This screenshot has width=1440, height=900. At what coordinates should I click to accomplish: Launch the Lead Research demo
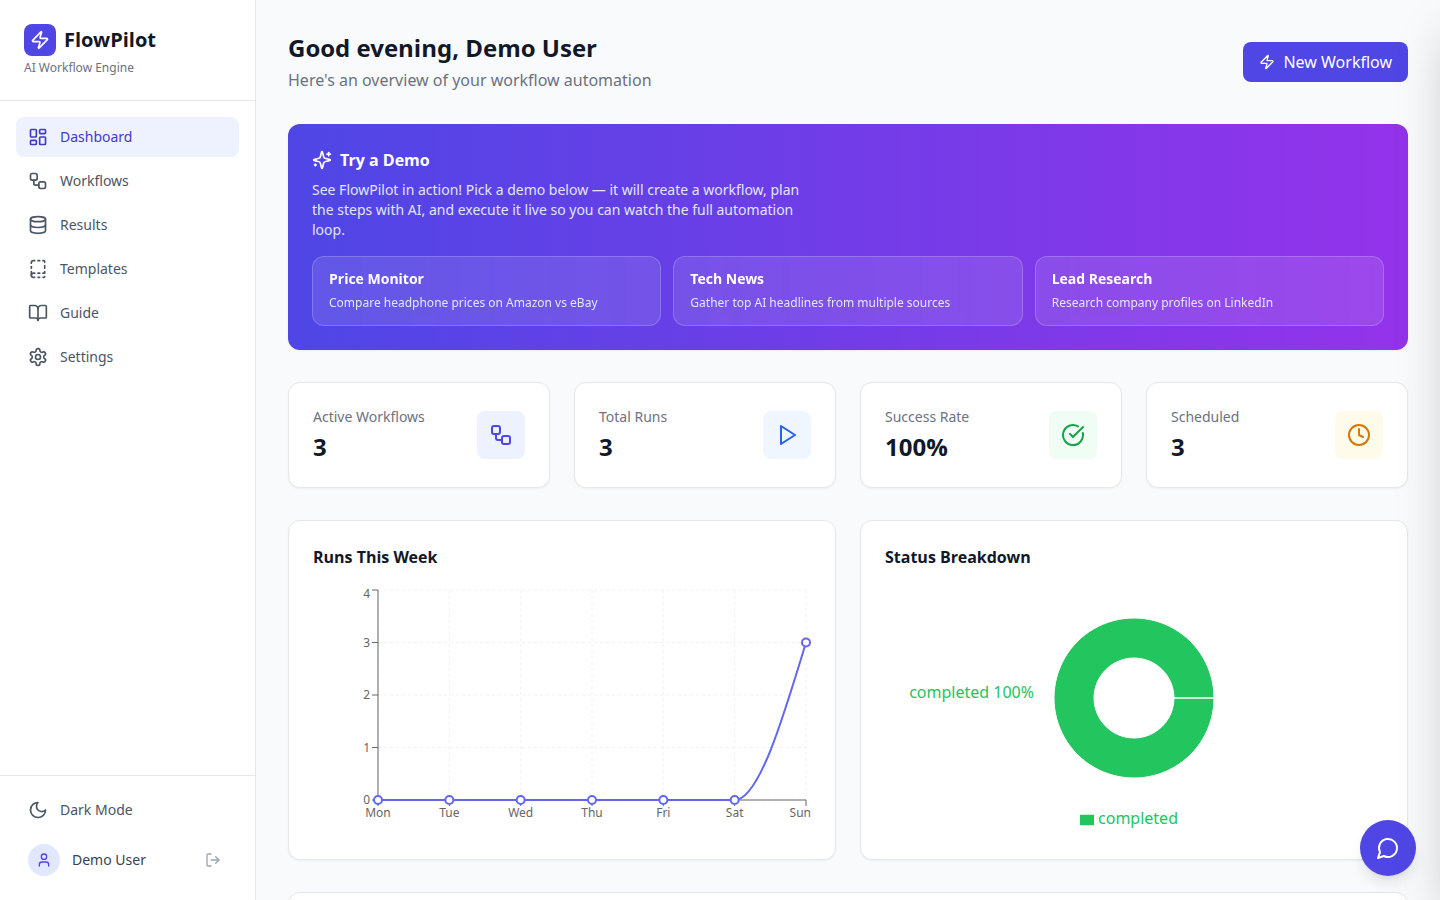point(1209,291)
